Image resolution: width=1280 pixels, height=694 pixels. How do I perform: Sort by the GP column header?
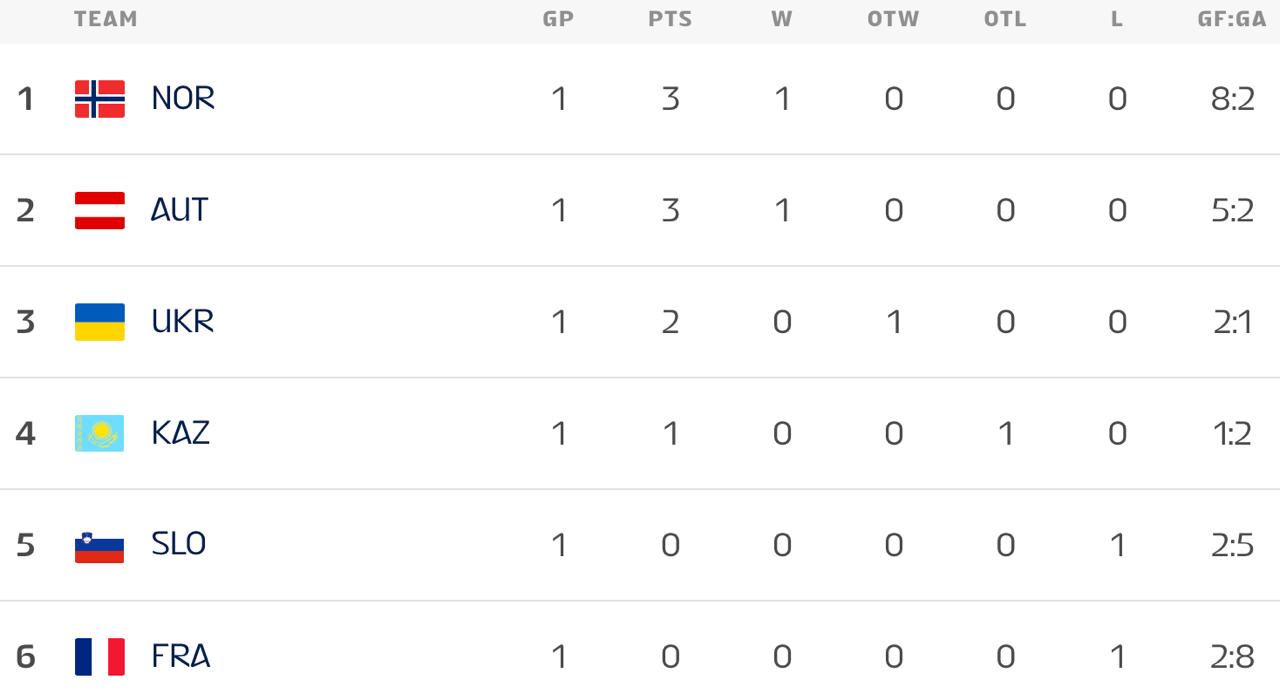click(558, 19)
